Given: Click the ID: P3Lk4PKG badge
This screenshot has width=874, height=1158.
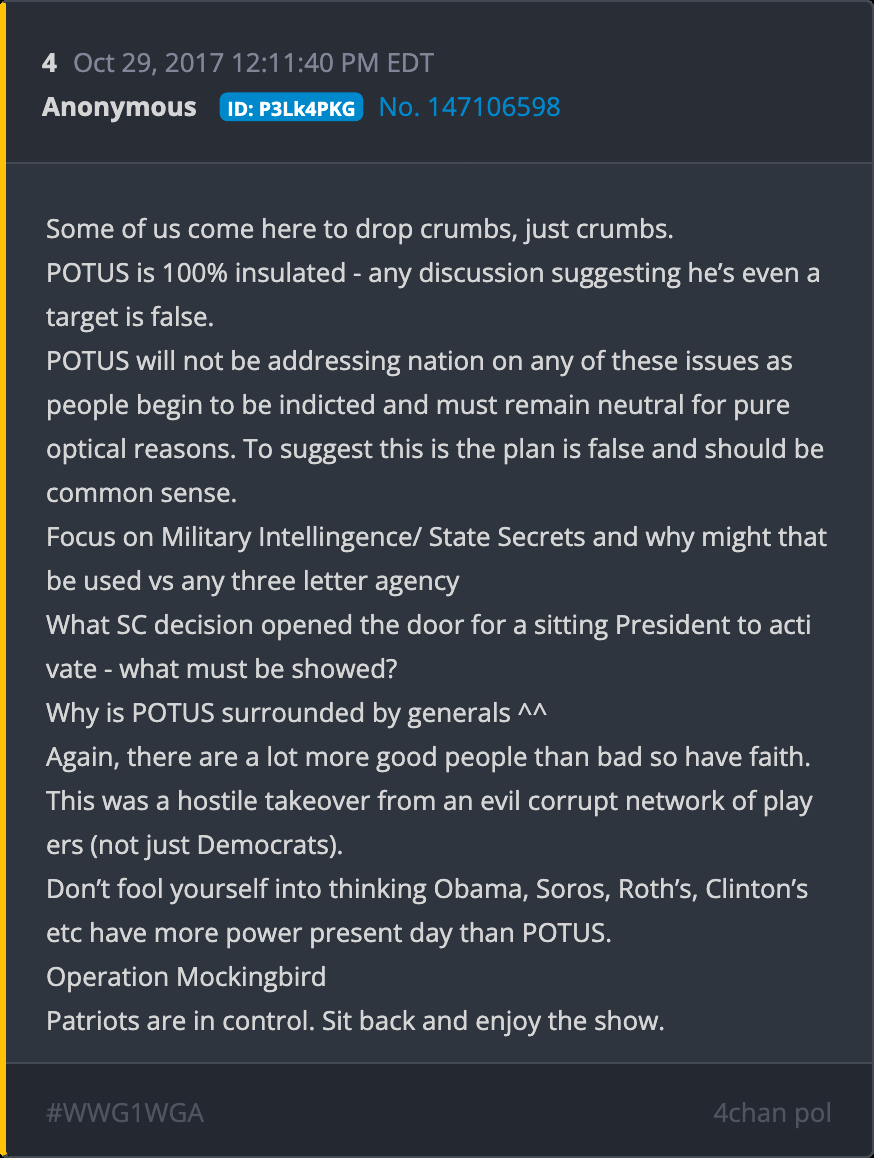Looking at the screenshot, I should coord(291,108).
